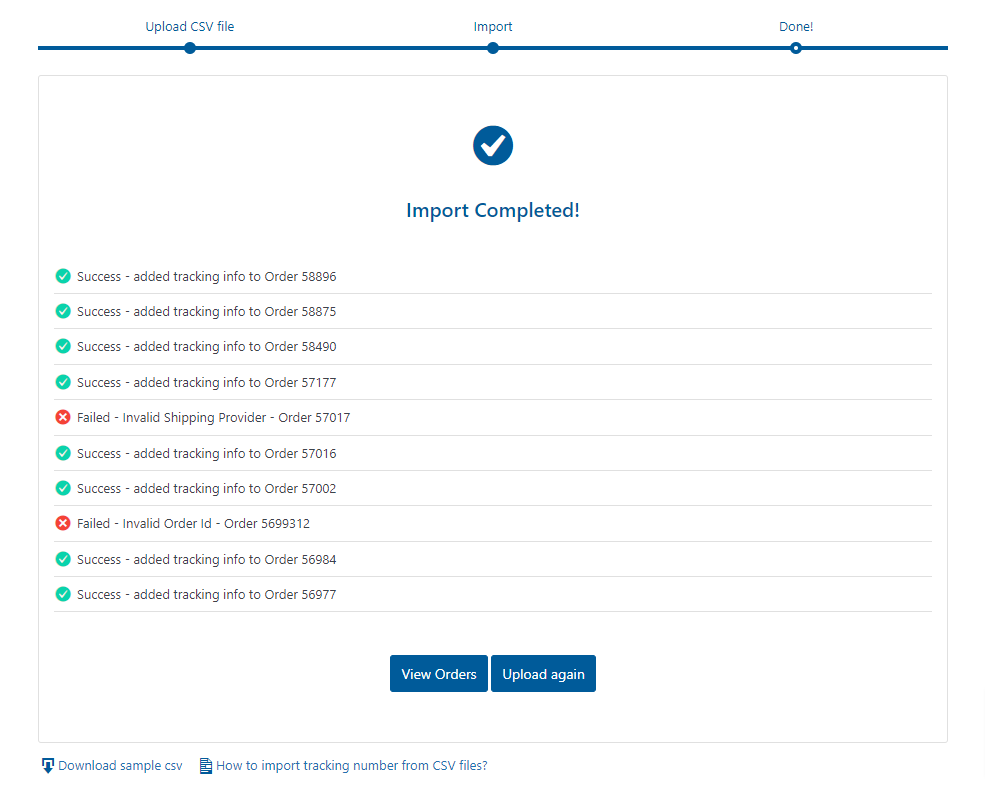Select text 'added tracking info to Order 56977'
The width and height of the screenshot is (985, 796).
click(x=235, y=595)
